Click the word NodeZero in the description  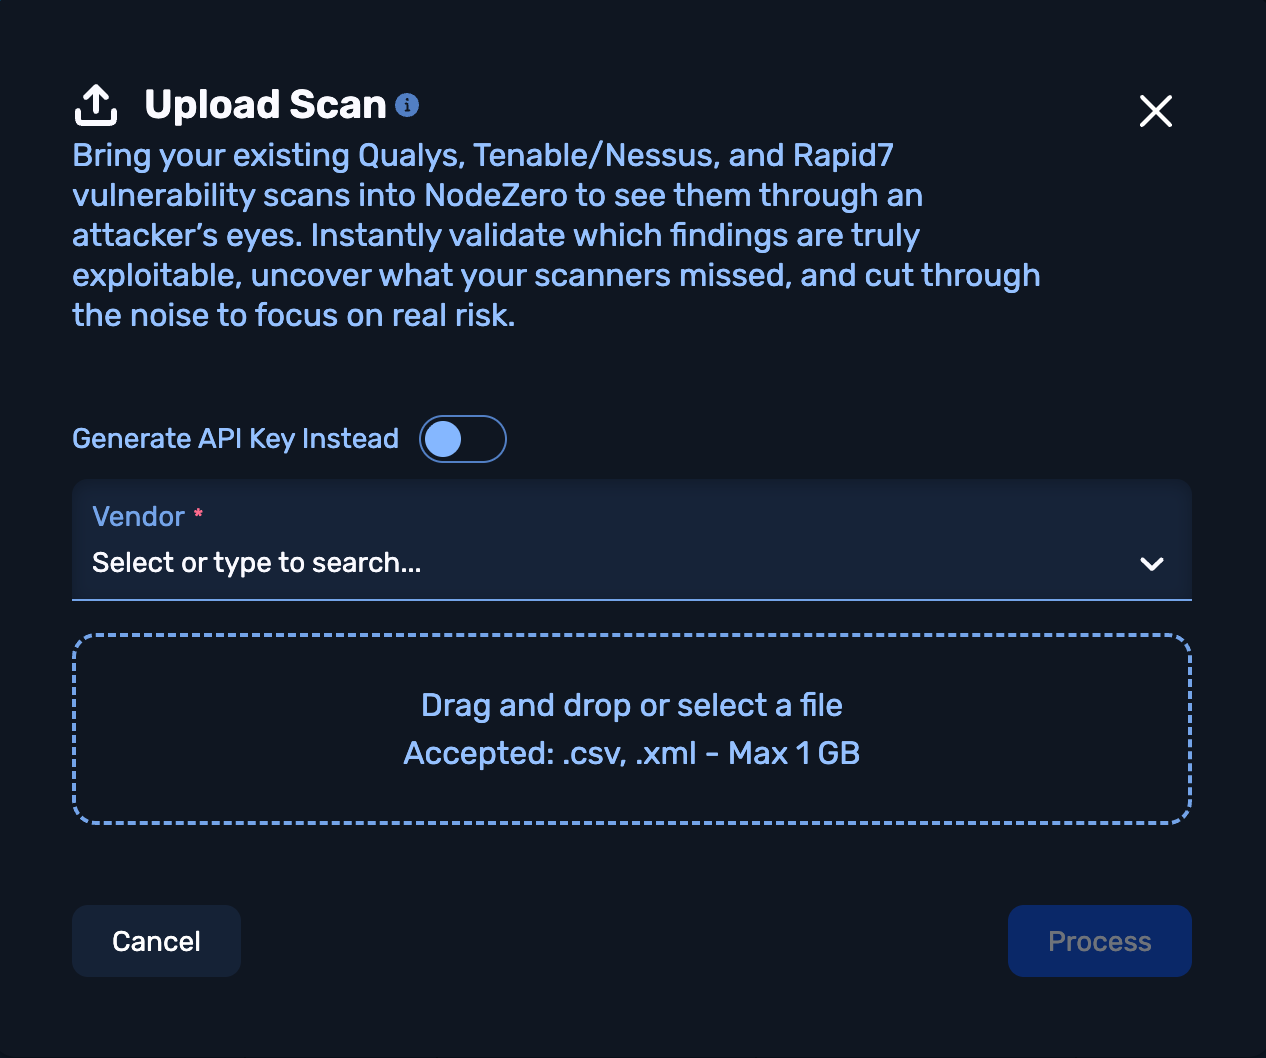[x=495, y=195]
